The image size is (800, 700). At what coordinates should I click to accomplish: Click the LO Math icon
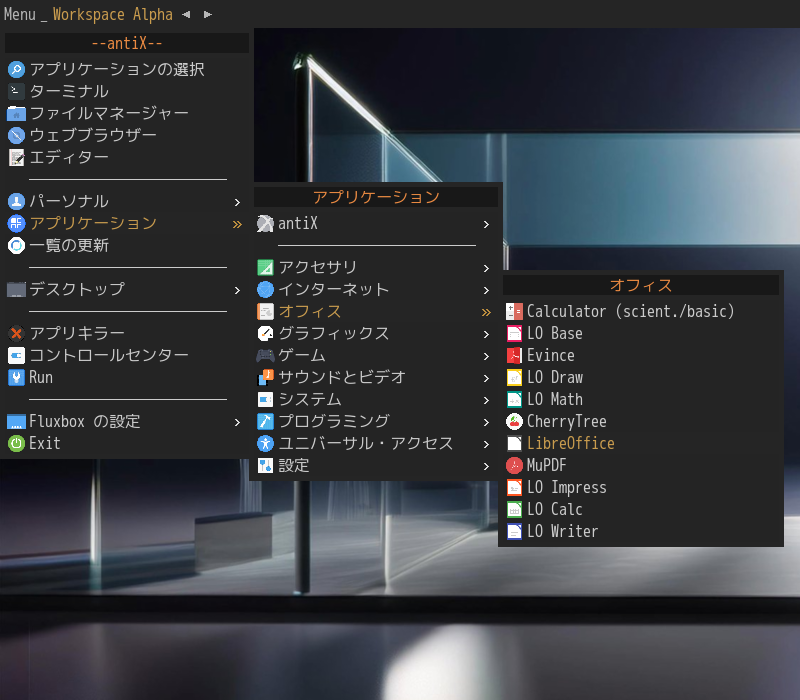tap(514, 399)
